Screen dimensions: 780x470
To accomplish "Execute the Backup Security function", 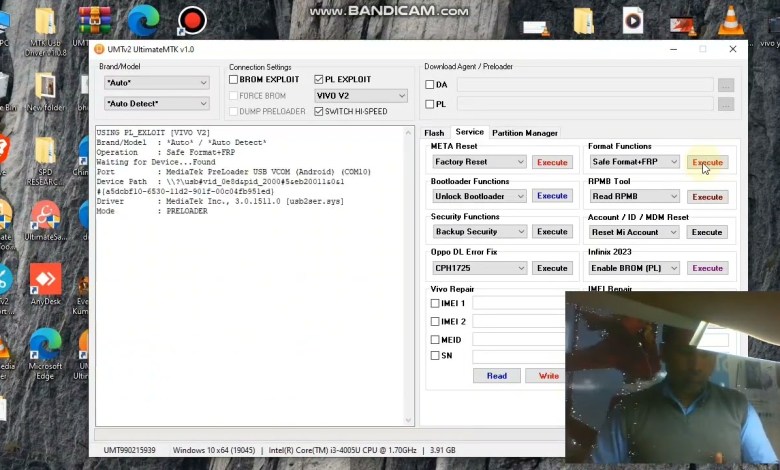I will tap(552, 232).
